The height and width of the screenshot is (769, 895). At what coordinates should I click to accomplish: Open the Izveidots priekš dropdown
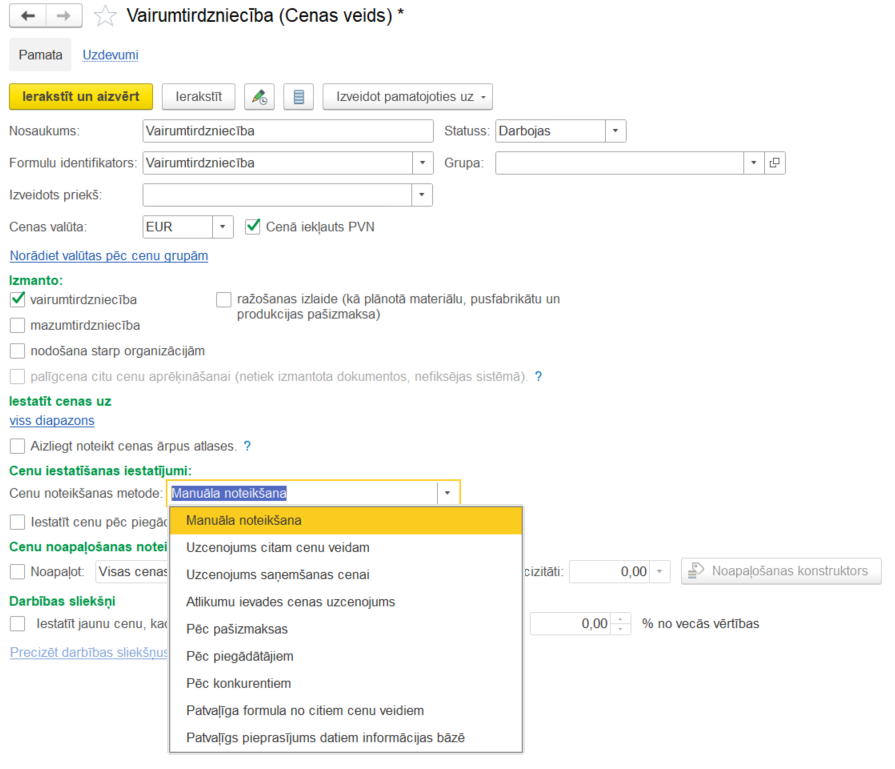[x=423, y=194]
